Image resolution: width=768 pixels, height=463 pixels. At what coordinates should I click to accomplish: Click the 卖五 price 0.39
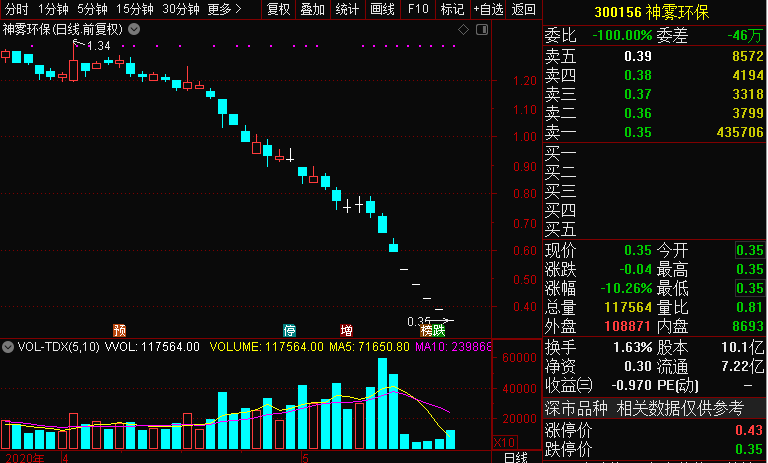638,56
